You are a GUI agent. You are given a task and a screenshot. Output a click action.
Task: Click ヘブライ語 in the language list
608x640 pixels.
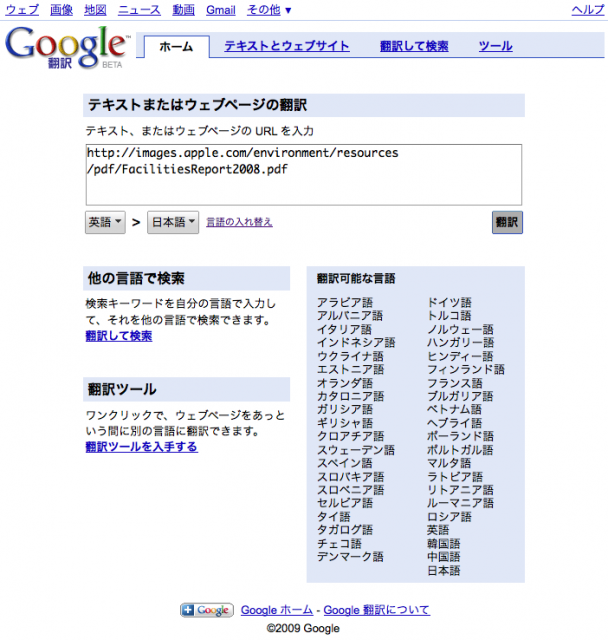coord(455,423)
